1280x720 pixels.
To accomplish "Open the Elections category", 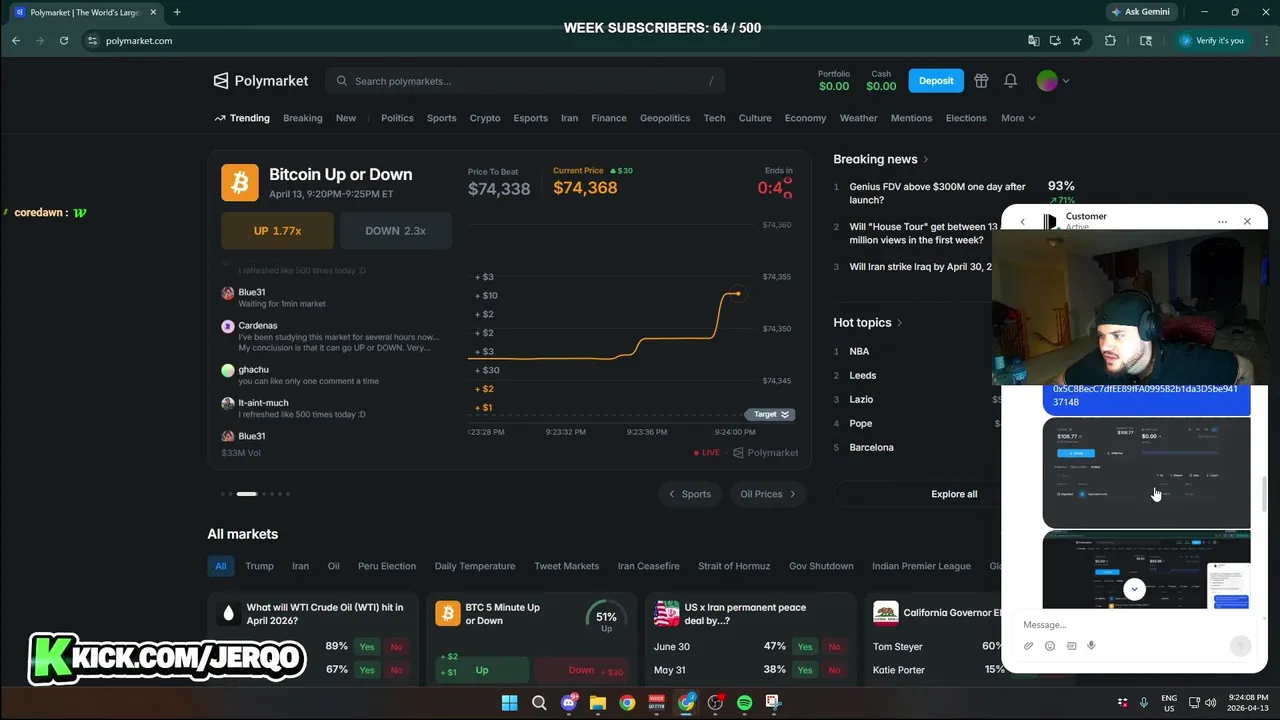I will [966, 118].
